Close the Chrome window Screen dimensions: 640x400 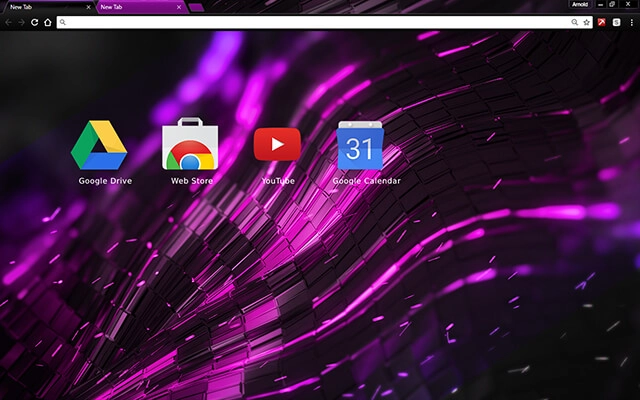[x=628, y=4]
